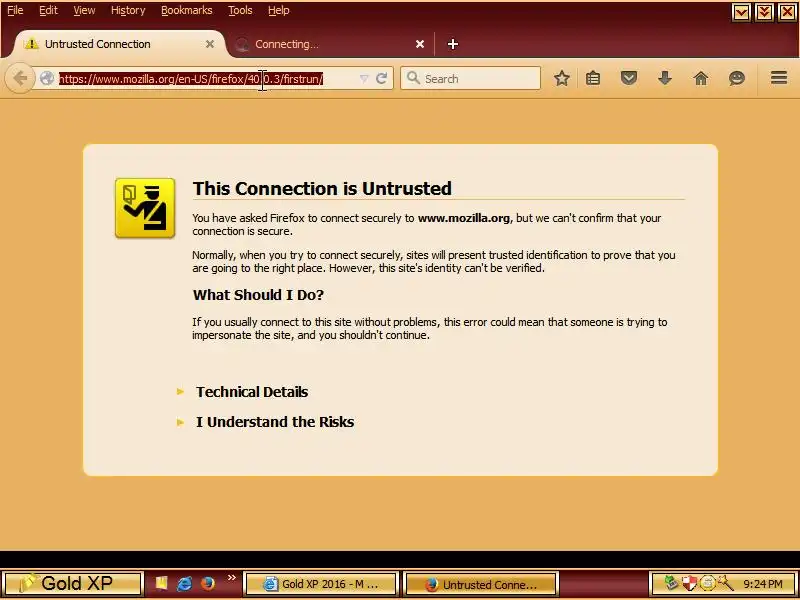
Task: Click the 9:24 PM clock
Action: 763,584
